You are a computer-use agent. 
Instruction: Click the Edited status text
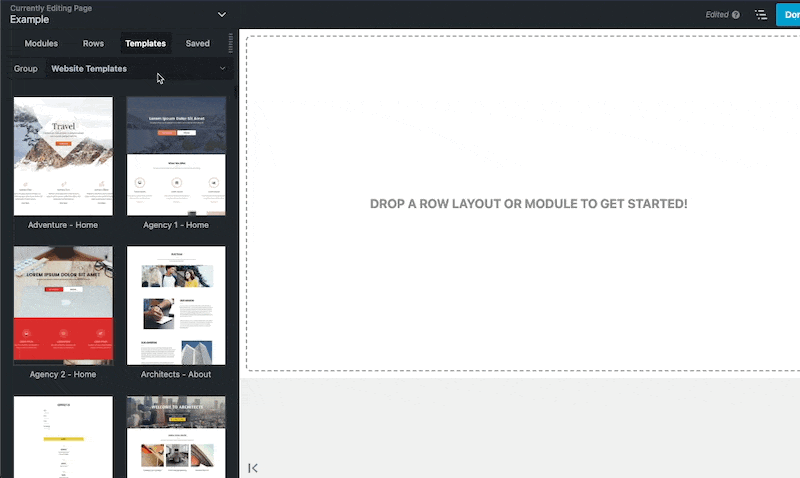tap(717, 15)
